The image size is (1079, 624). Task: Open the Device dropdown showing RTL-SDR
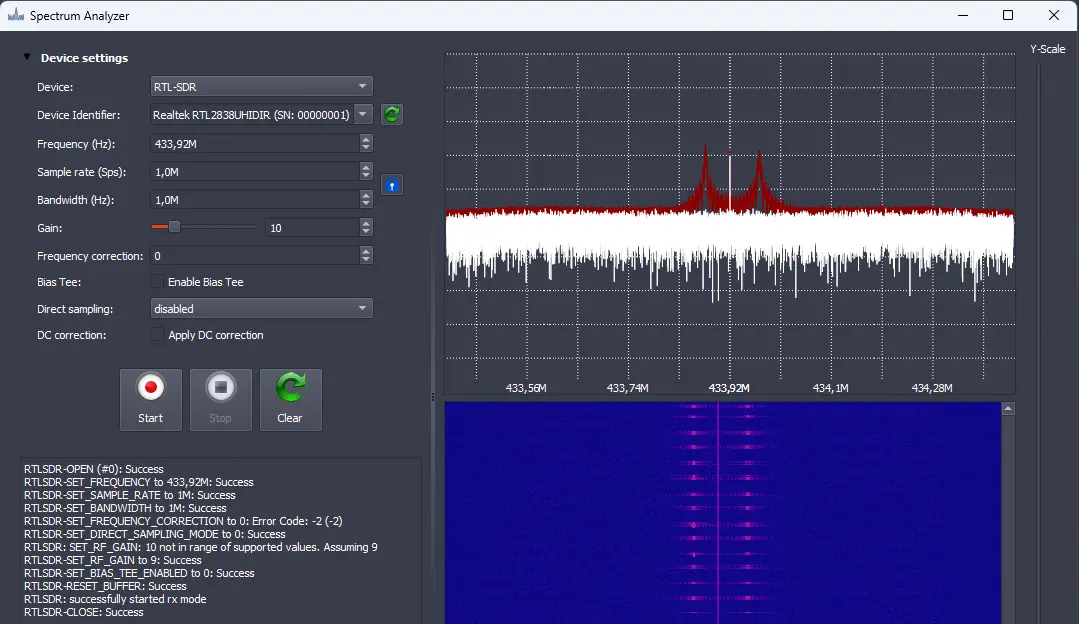(261, 87)
